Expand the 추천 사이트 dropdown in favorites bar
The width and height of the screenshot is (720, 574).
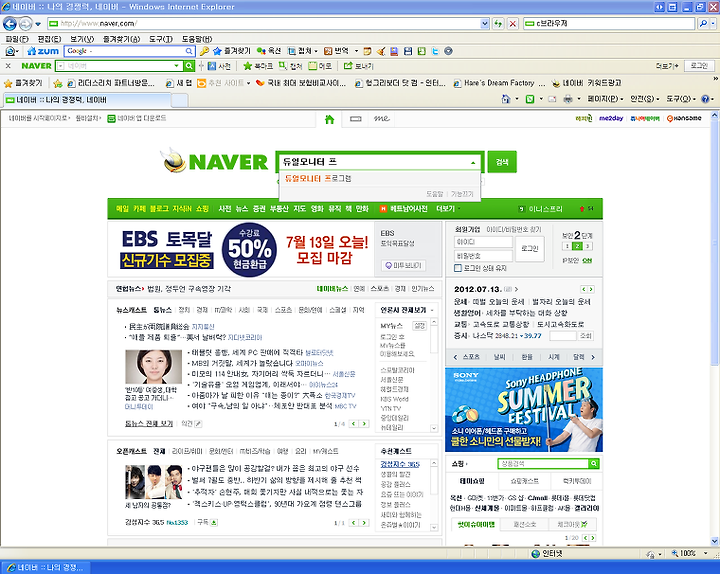pos(248,83)
